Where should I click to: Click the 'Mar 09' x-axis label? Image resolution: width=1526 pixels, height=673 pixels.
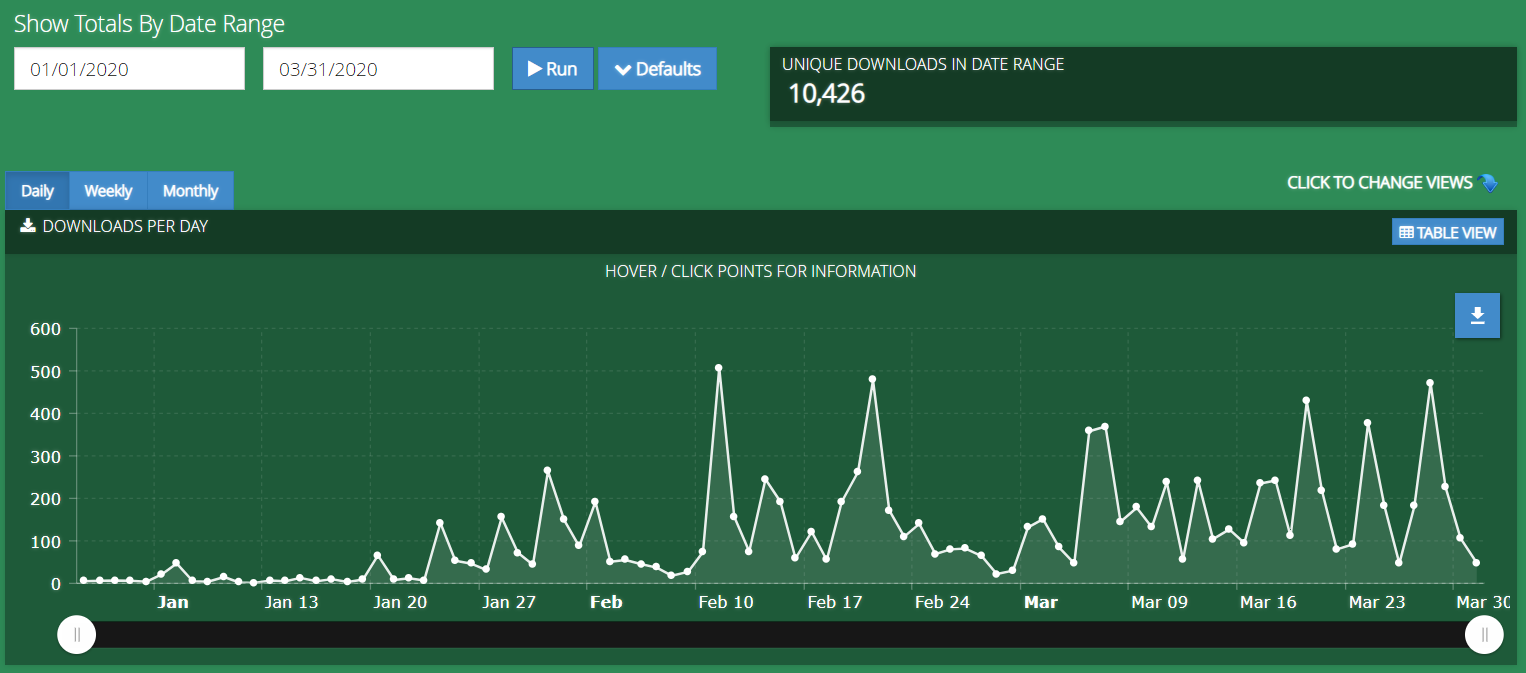tap(1159, 602)
